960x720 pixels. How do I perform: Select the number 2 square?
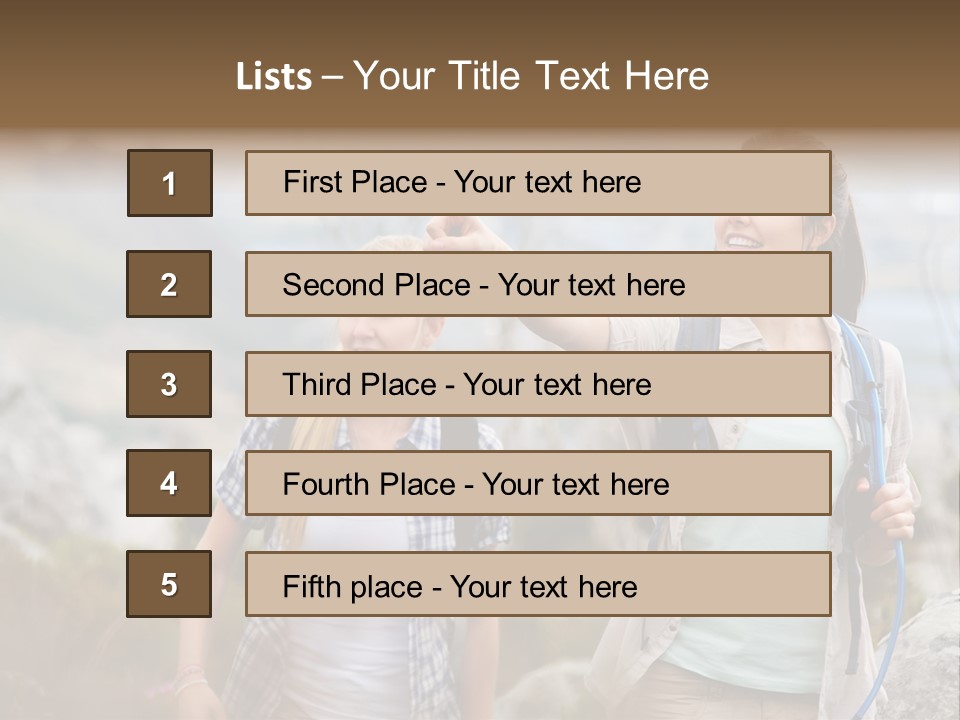[x=169, y=284]
